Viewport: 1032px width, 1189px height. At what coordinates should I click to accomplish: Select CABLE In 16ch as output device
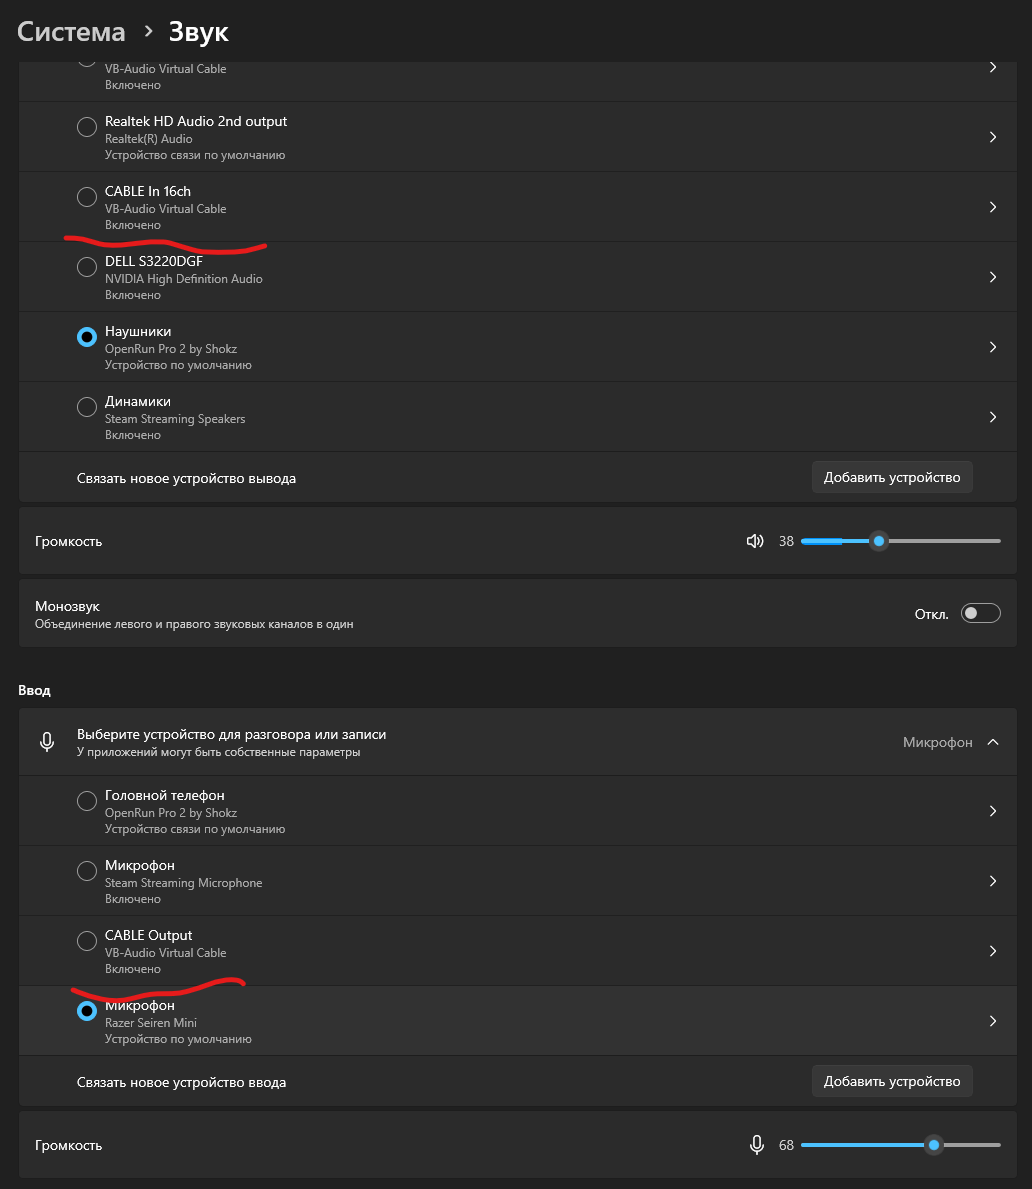coord(87,196)
